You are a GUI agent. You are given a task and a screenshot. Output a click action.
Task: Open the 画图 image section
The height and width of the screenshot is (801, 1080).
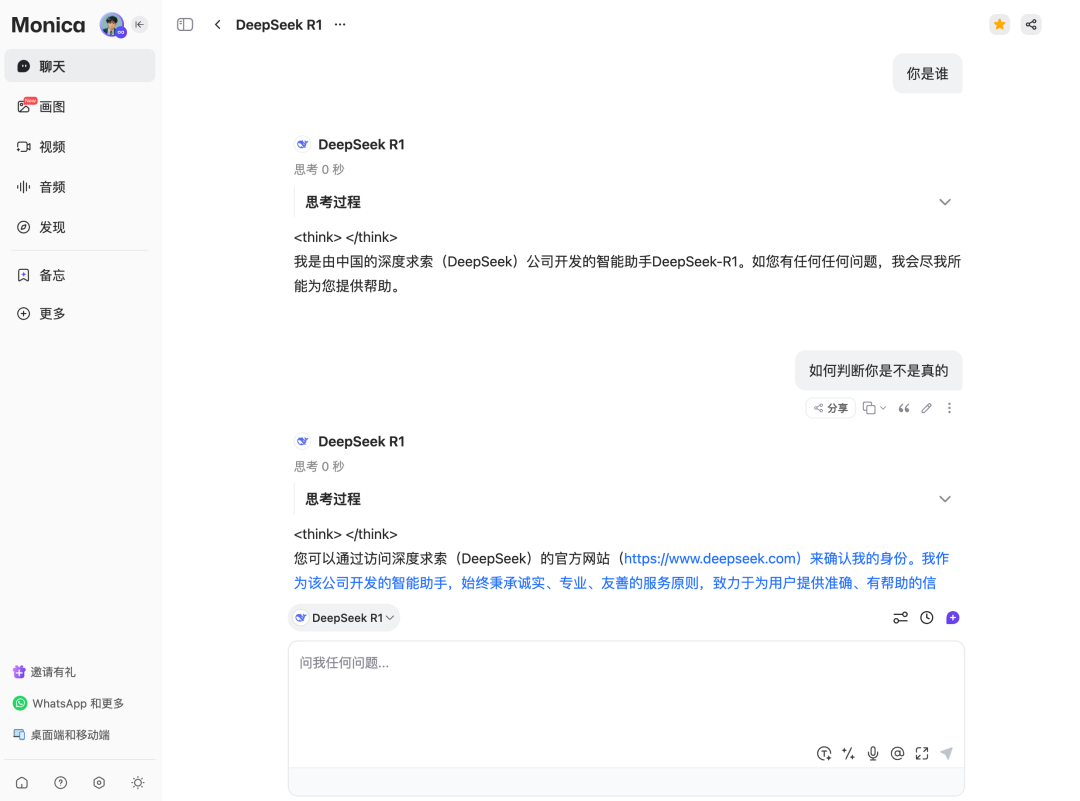(x=80, y=106)
